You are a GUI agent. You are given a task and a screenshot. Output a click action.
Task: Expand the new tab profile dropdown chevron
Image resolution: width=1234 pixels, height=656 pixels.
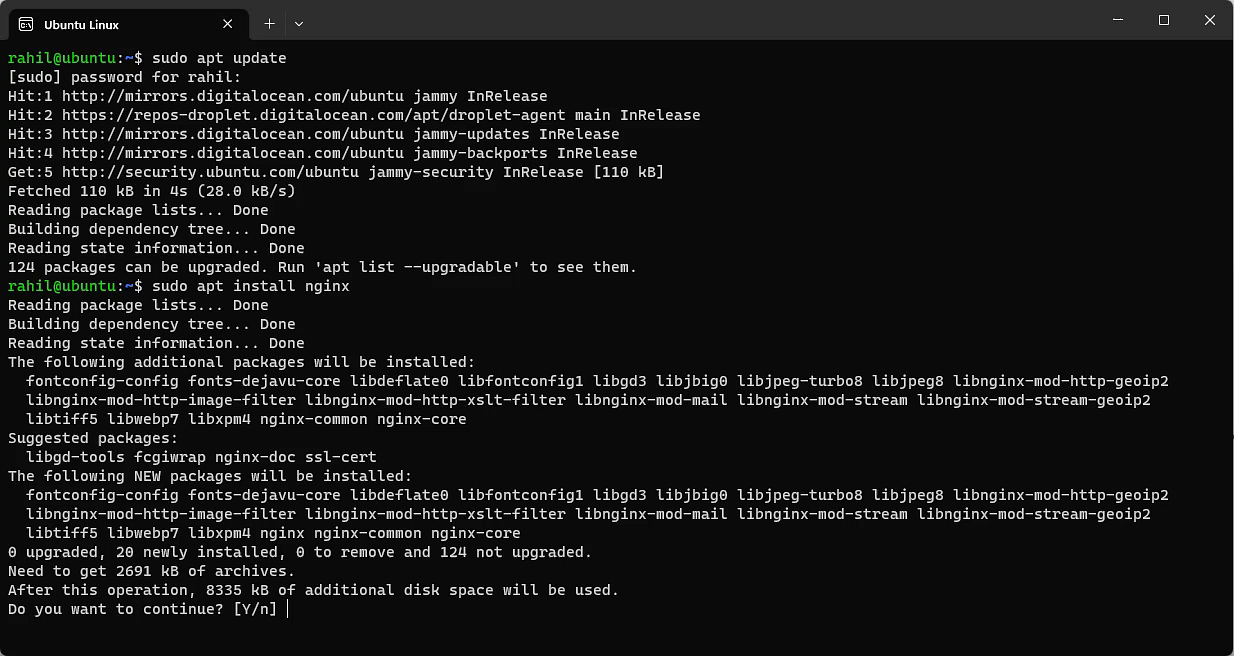[x=298, y=23]
